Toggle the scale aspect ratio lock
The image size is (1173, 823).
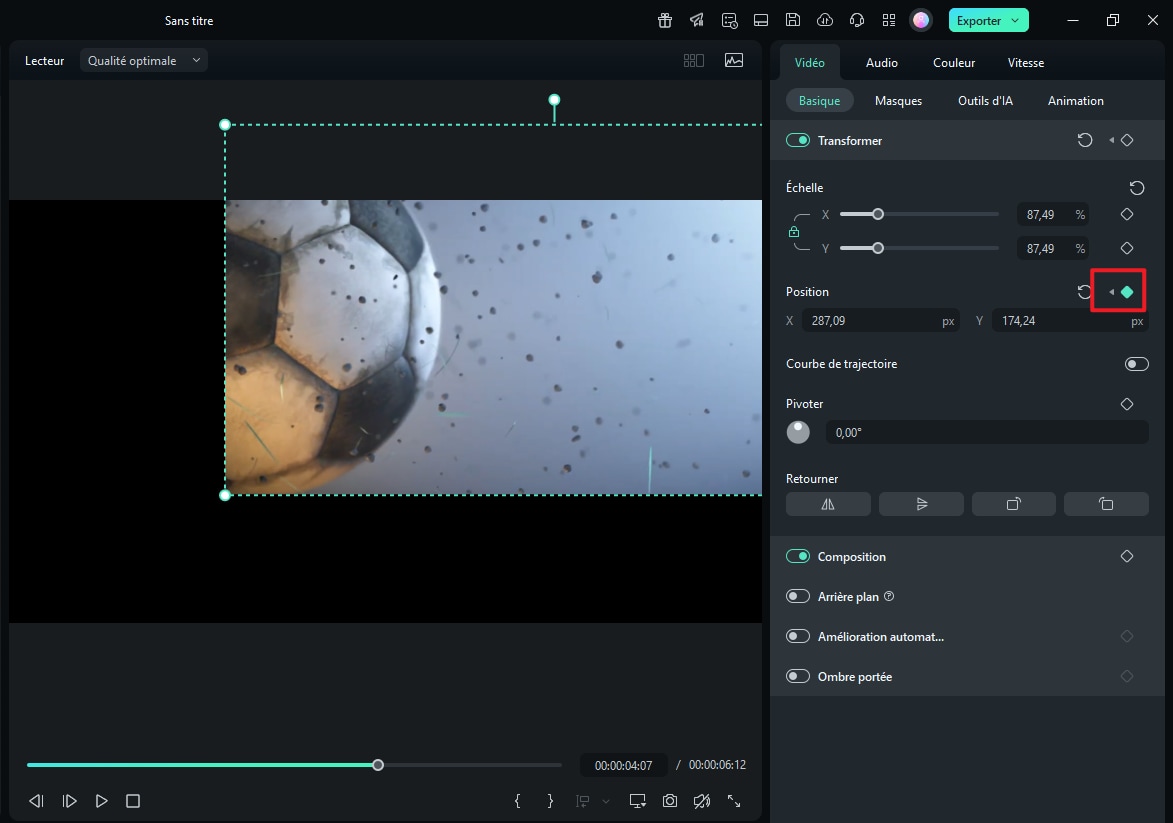click(794, 232)
